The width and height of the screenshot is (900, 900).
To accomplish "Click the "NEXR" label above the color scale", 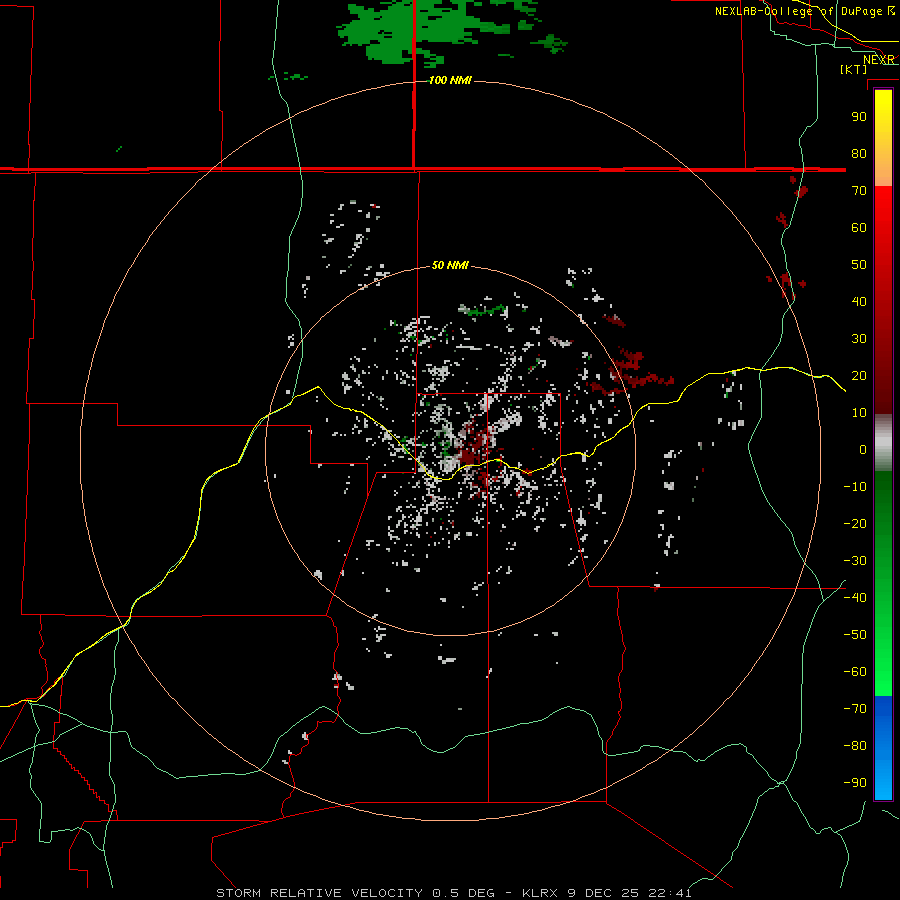I will pyautogui.click(x=879, y=60).
